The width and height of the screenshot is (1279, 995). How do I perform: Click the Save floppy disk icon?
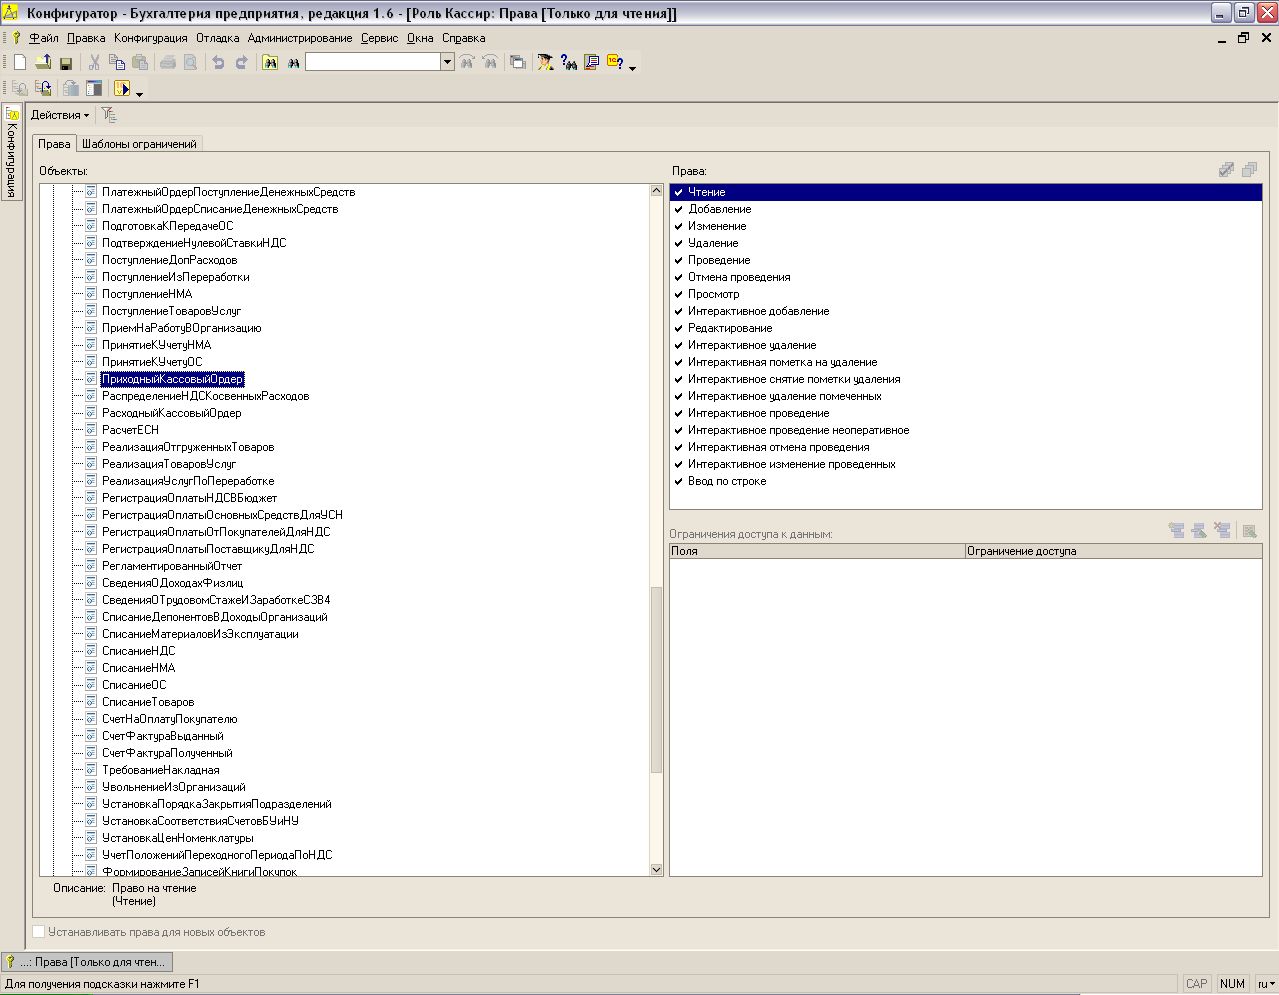[66, 62]
